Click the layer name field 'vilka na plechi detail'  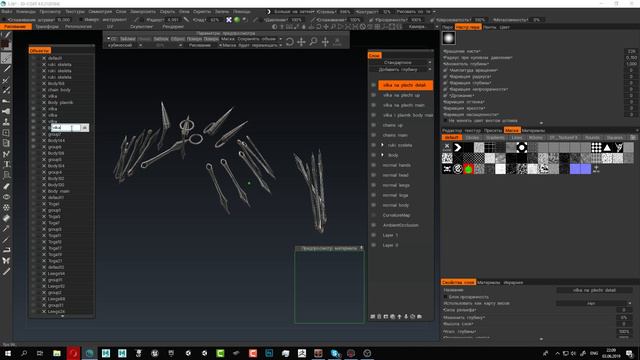click(594, 290)
